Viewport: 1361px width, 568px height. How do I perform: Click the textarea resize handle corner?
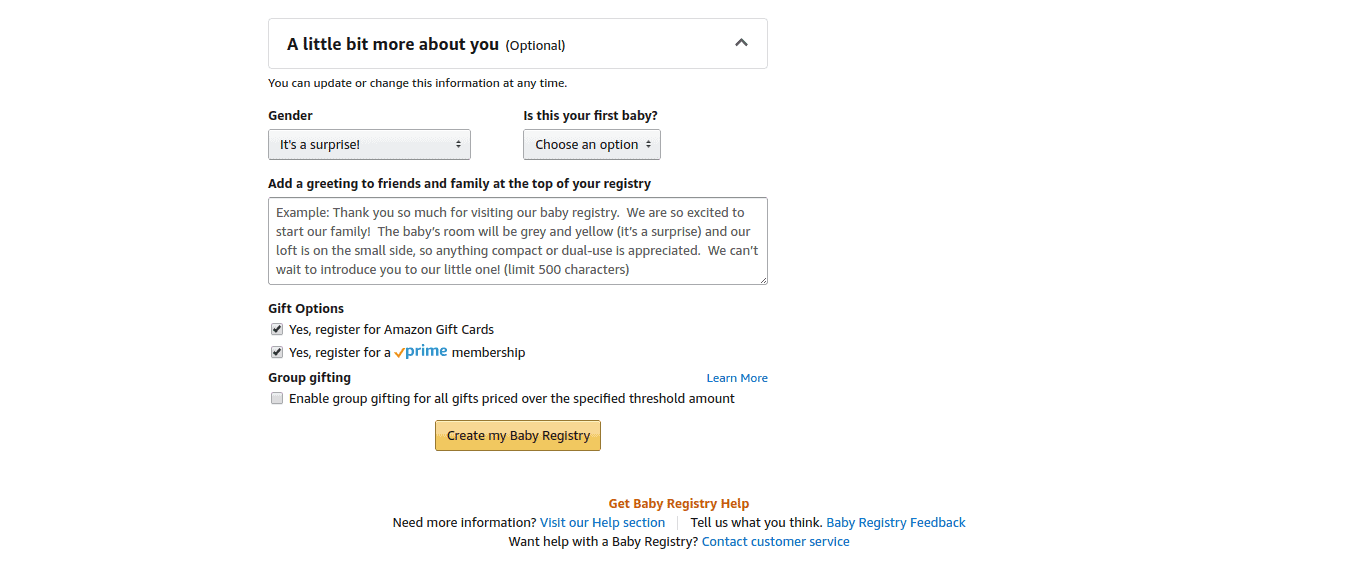[x=762, y=279]
